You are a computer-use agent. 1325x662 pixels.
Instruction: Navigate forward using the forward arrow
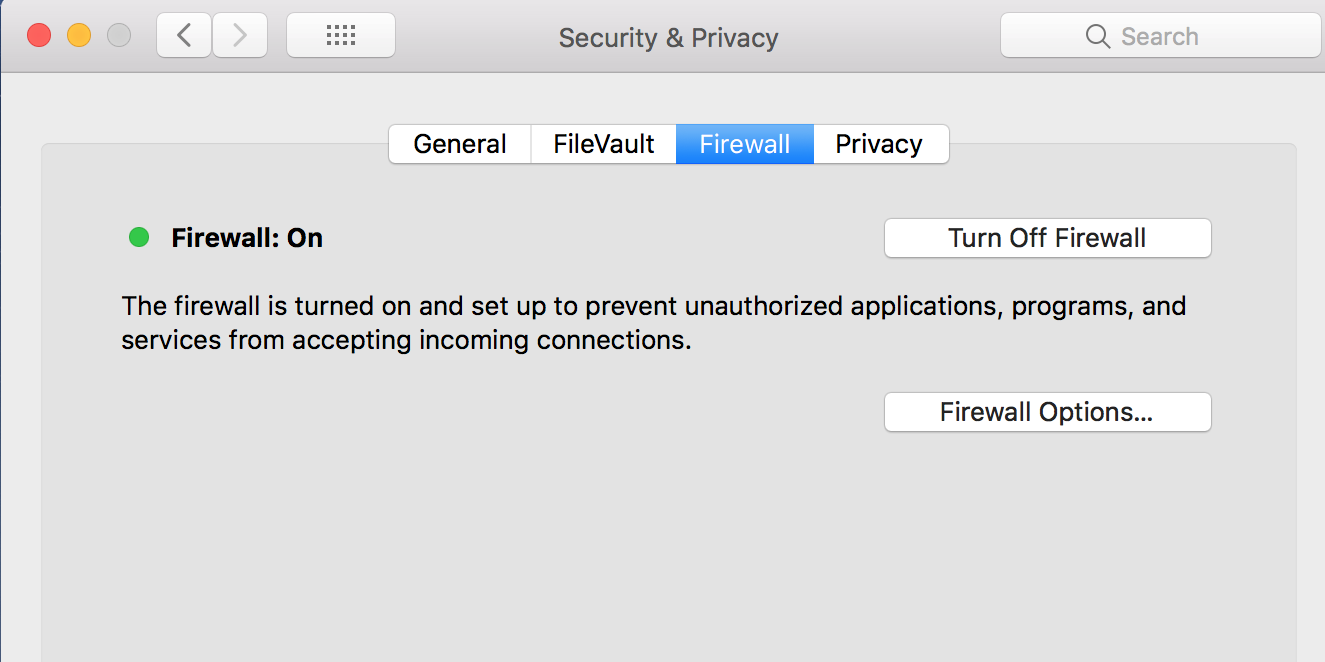coord(239,34)
